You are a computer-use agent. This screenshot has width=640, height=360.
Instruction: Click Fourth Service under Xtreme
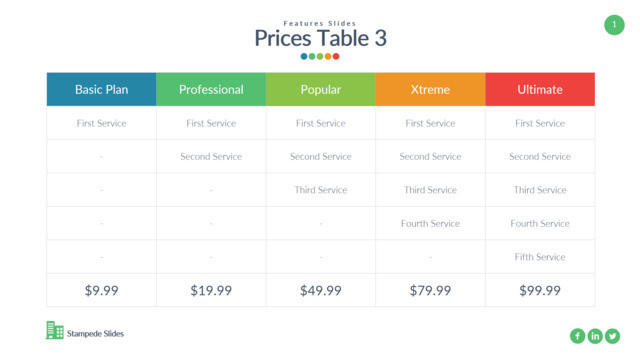pos(430,223)
